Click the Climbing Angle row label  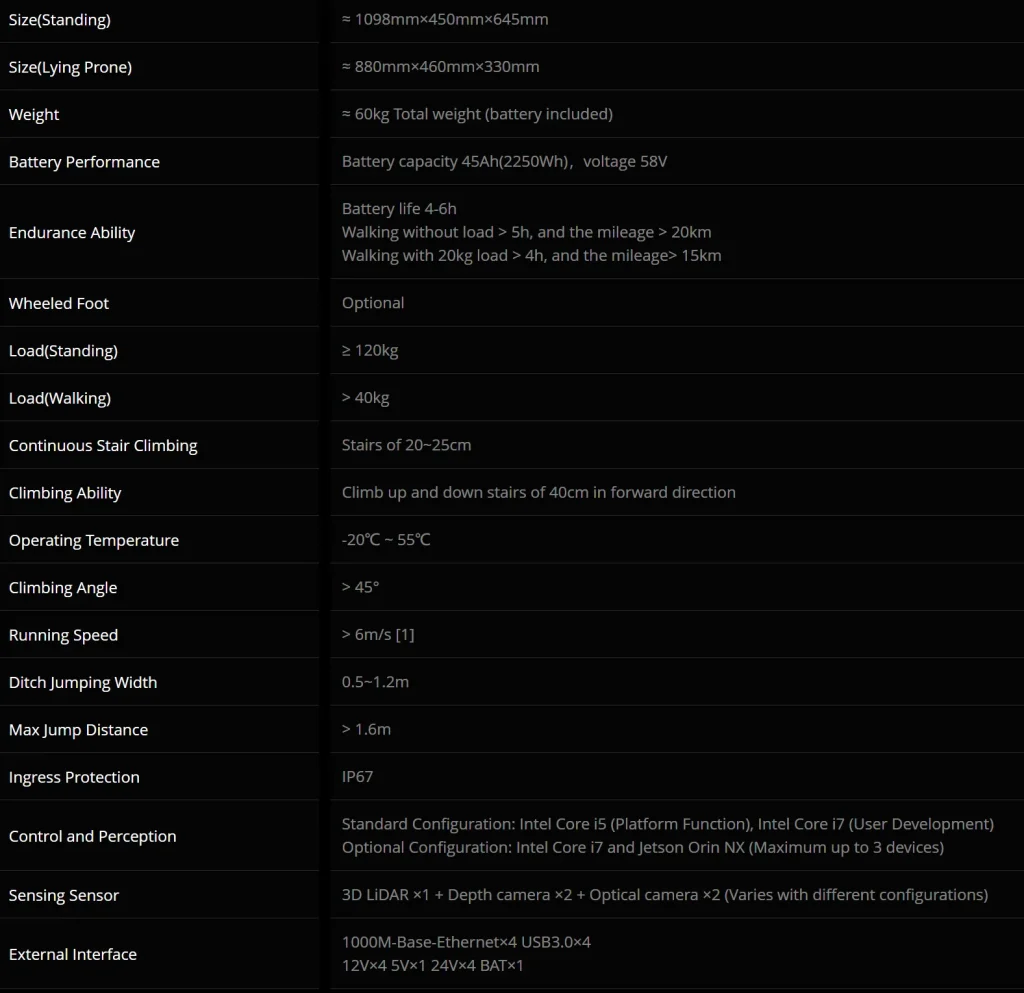click(63, 588)
